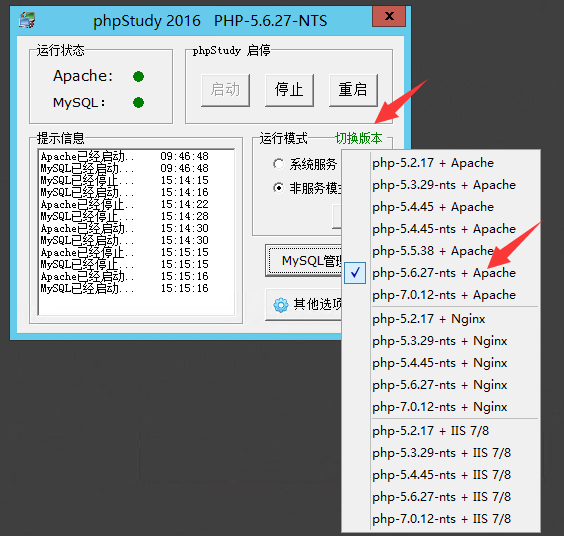Click log line Apache已经启动 09:46:48

pyautogui.click(x=124, y=156)
